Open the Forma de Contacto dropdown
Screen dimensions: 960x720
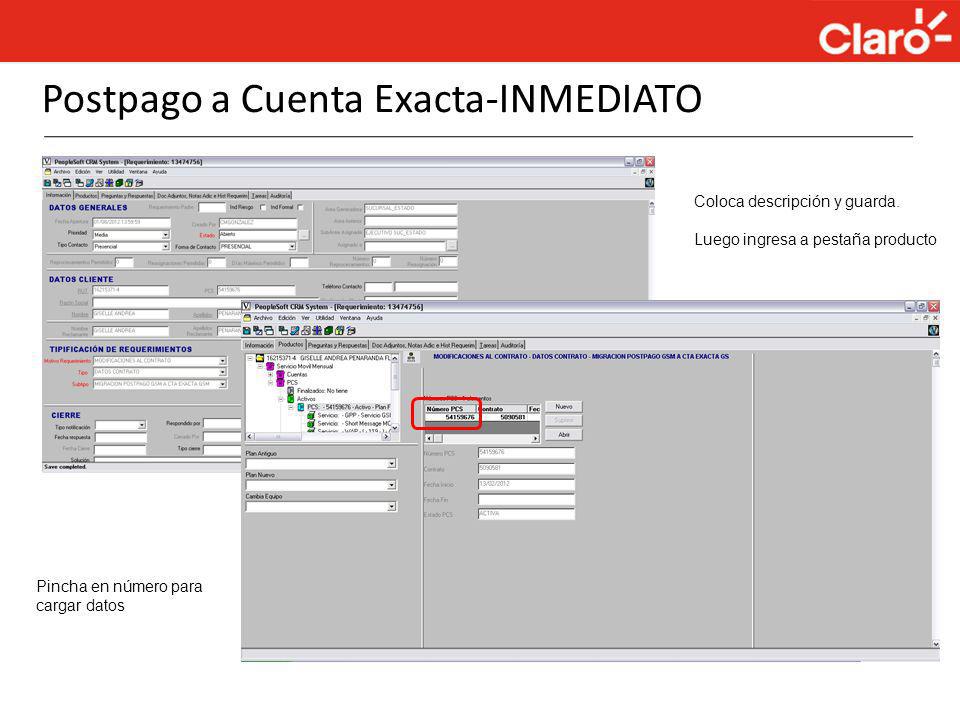[292, 246]
